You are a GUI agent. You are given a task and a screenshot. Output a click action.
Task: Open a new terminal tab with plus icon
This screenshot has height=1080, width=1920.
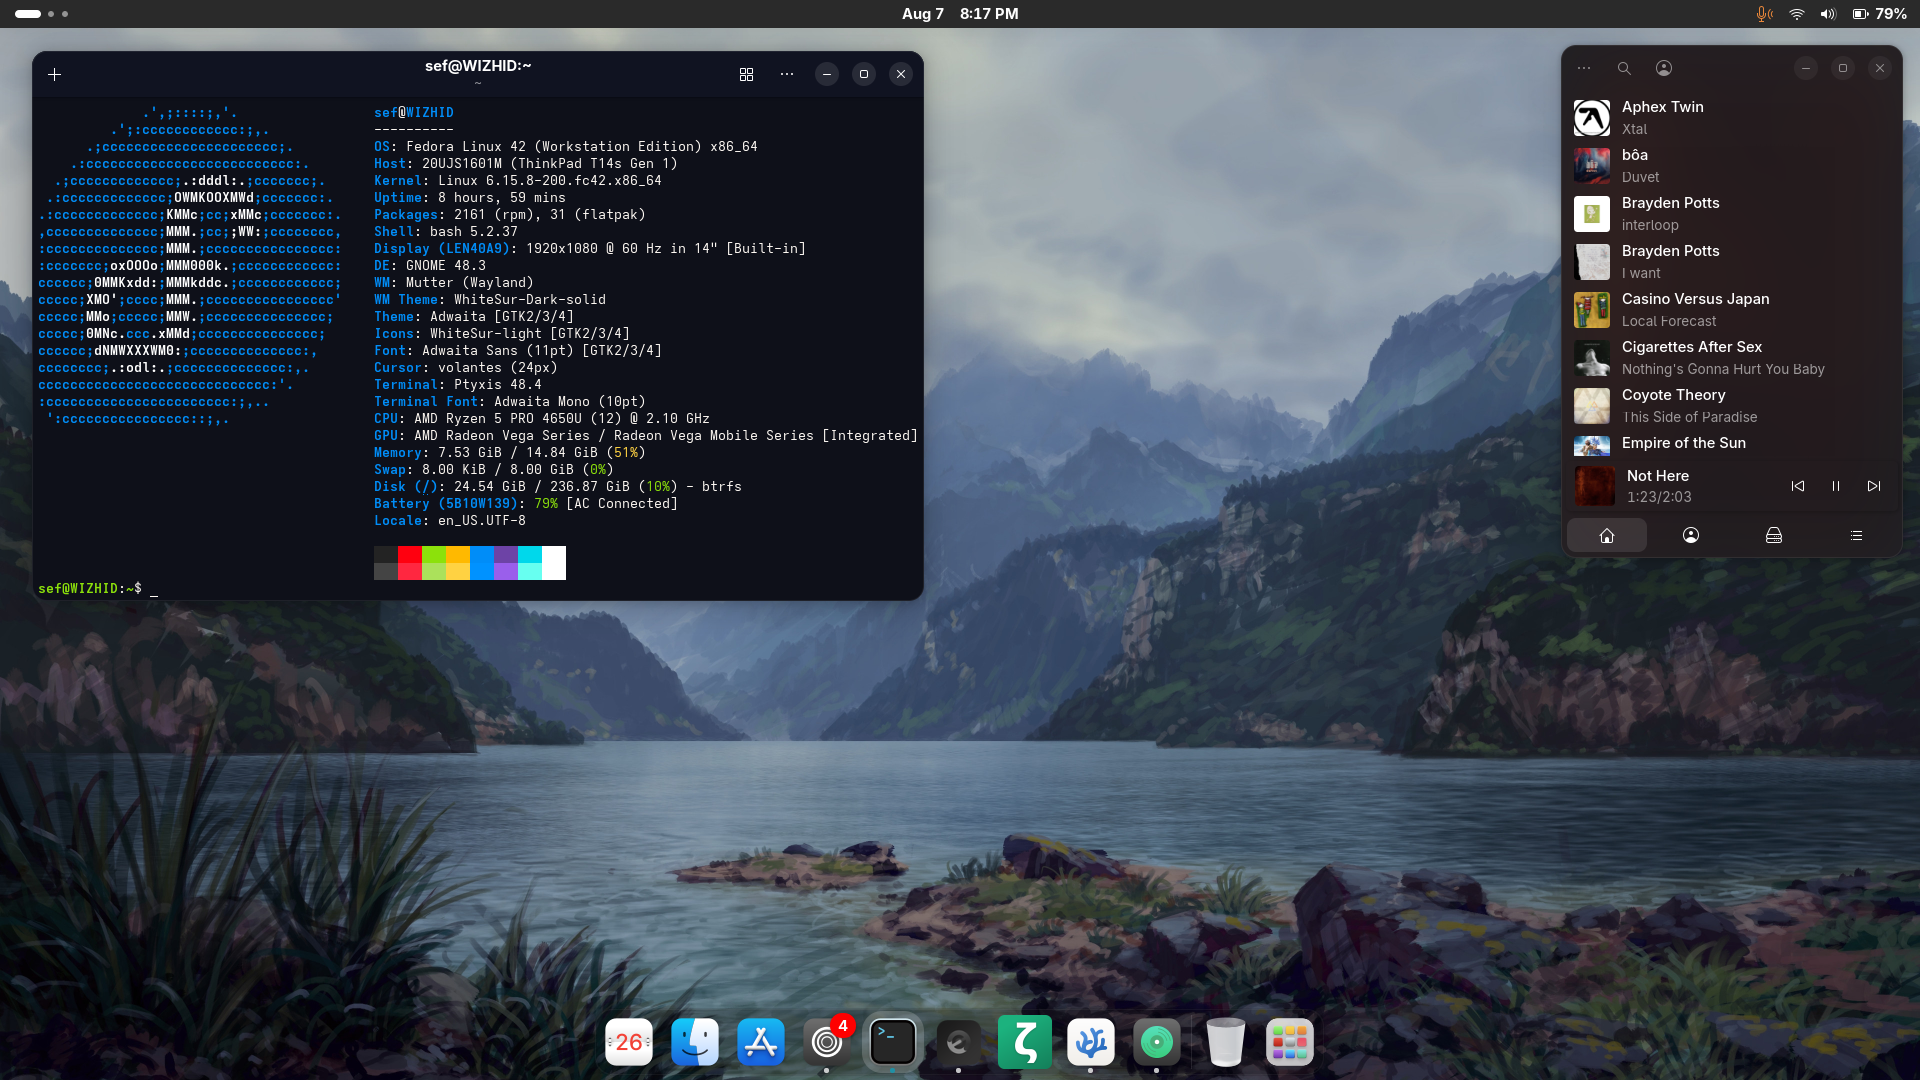55,74
